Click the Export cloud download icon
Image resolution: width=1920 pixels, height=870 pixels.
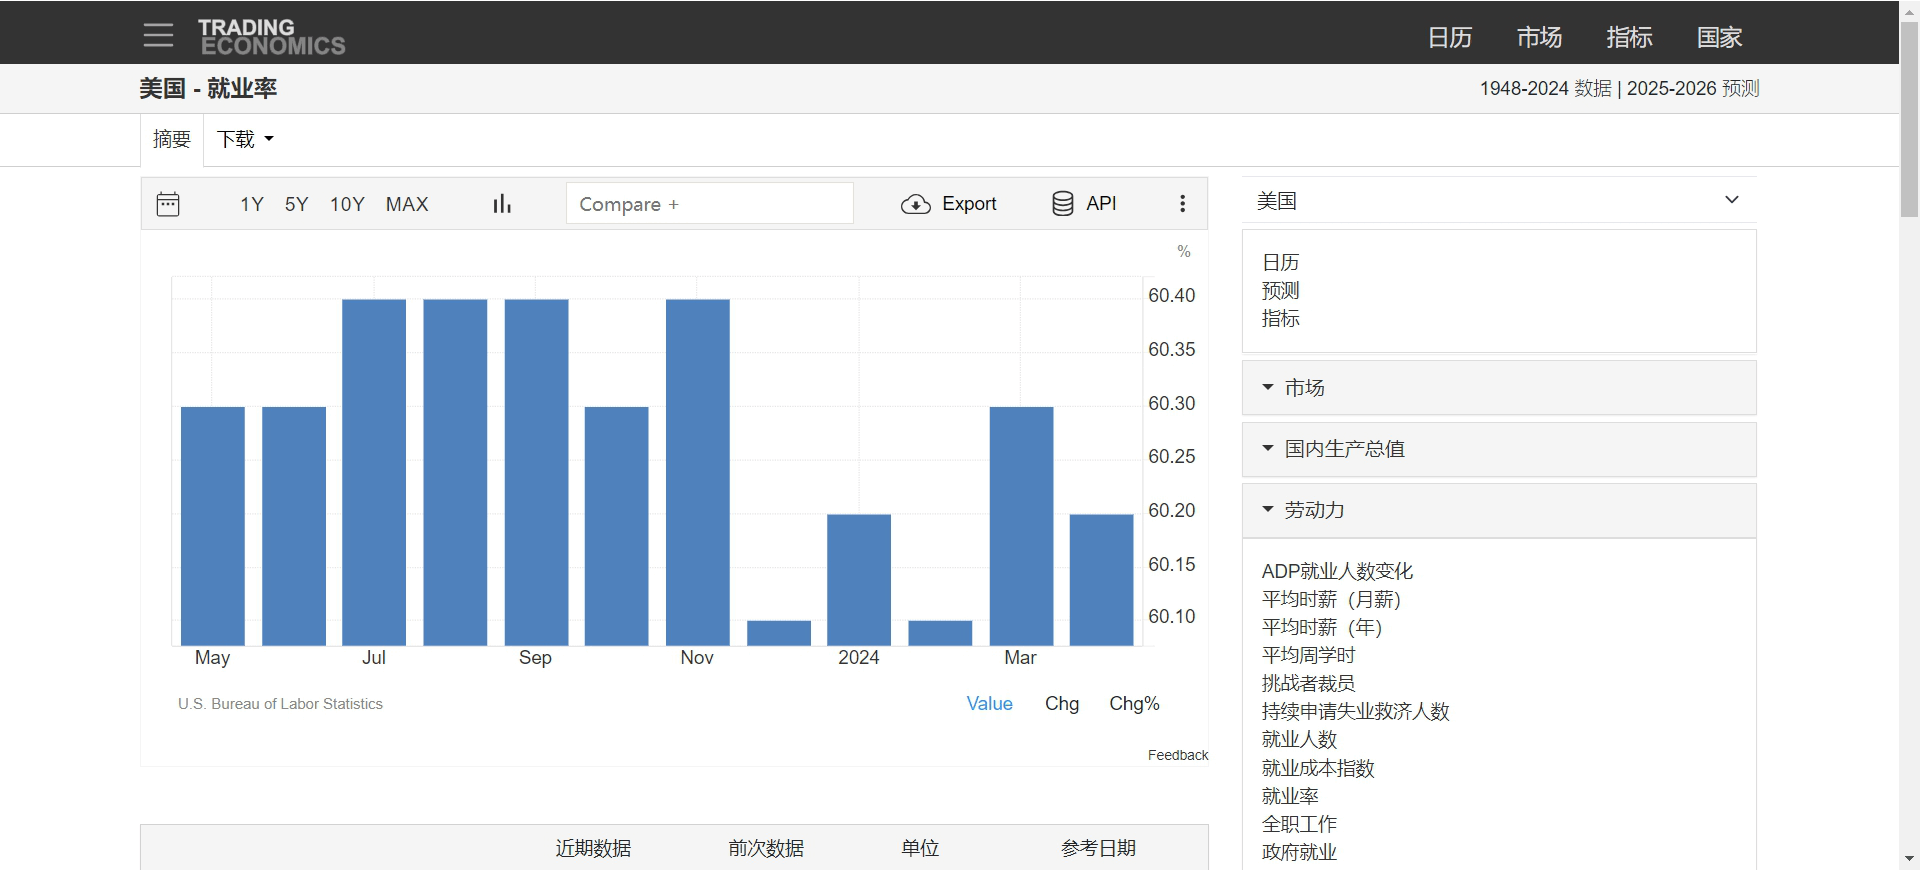tap(915, 204)
